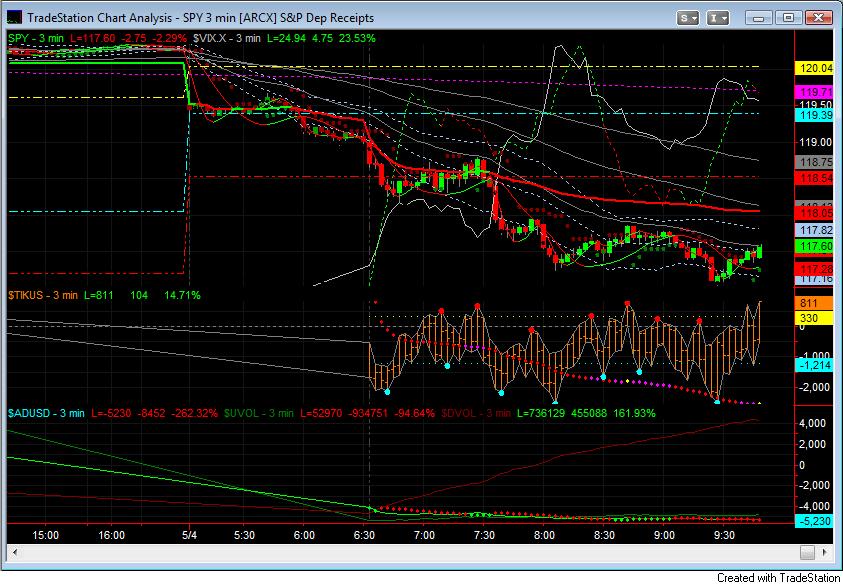This screenshot has height=584, width=843.
Task: Open the I interval-link dropdown in title bar
Action: click(x=717, y=18)
